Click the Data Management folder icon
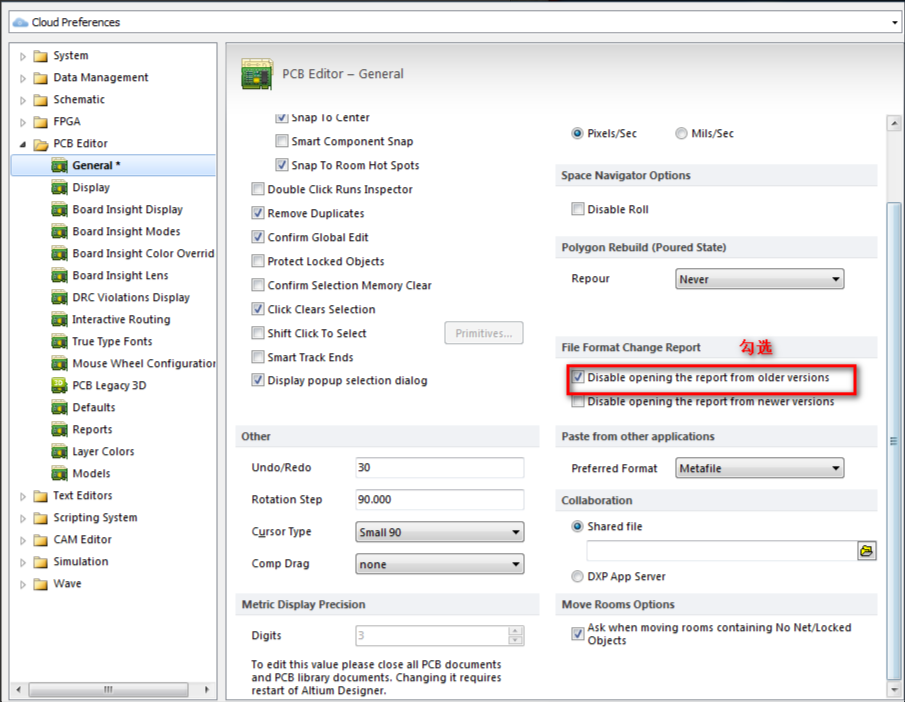This screenshot has width=905, height=702. coord(40,78)
